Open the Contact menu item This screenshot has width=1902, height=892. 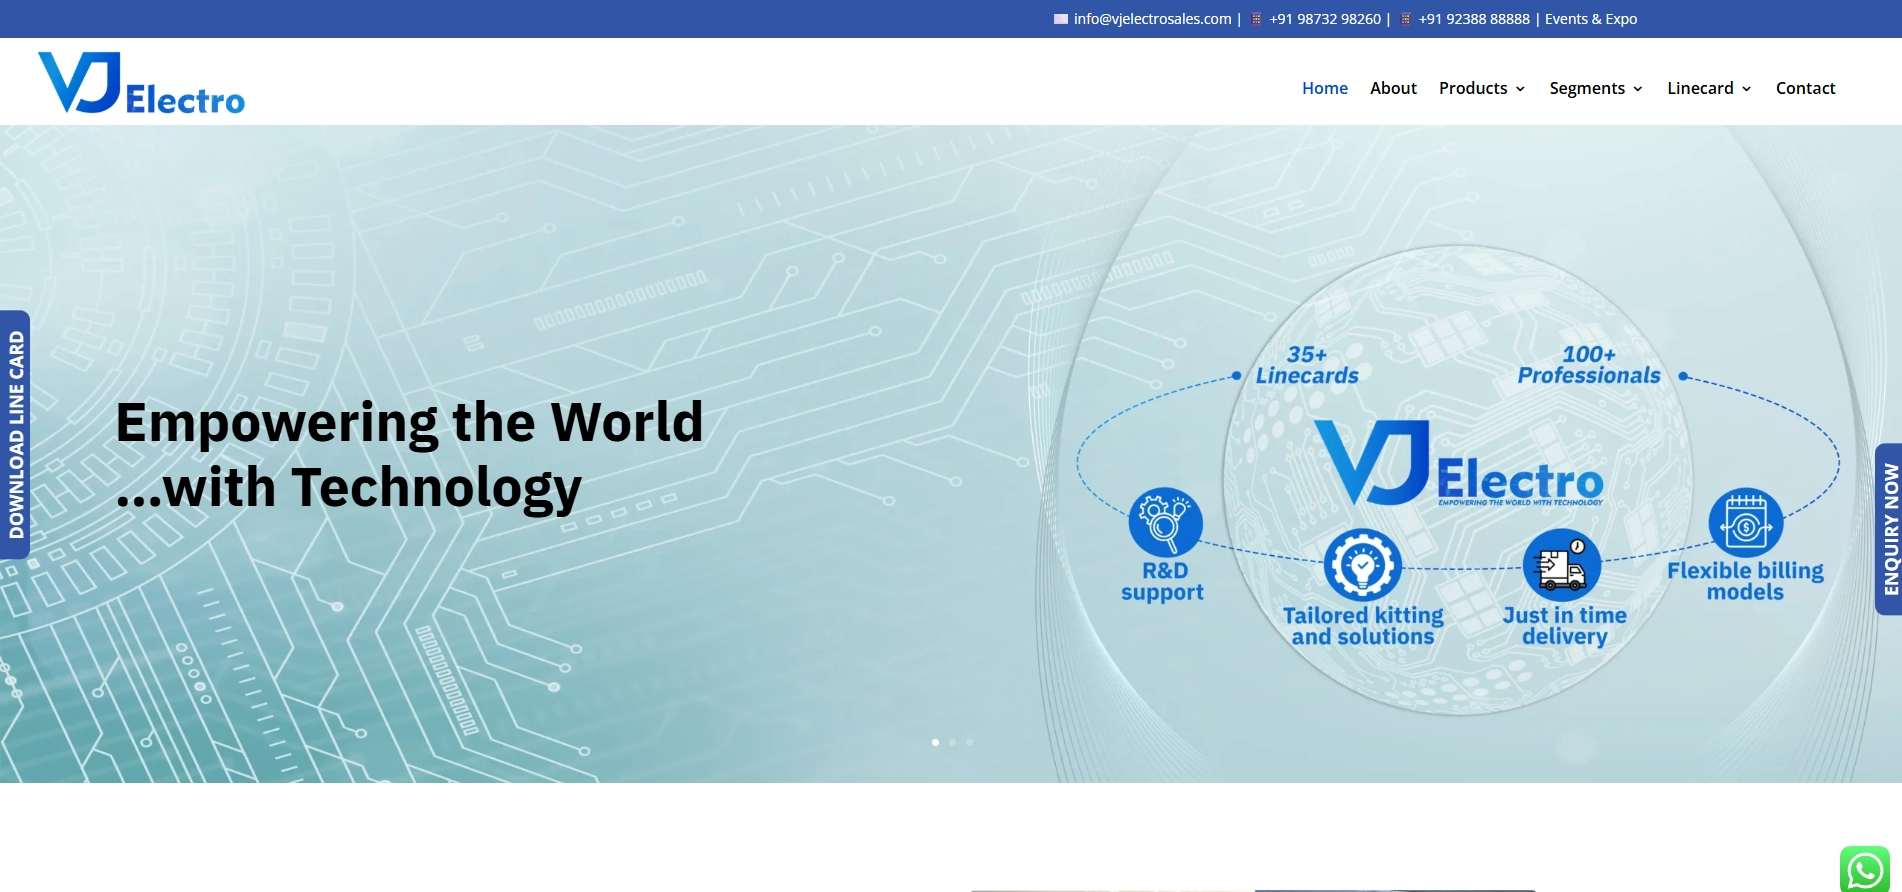[x=1805, y=88]
